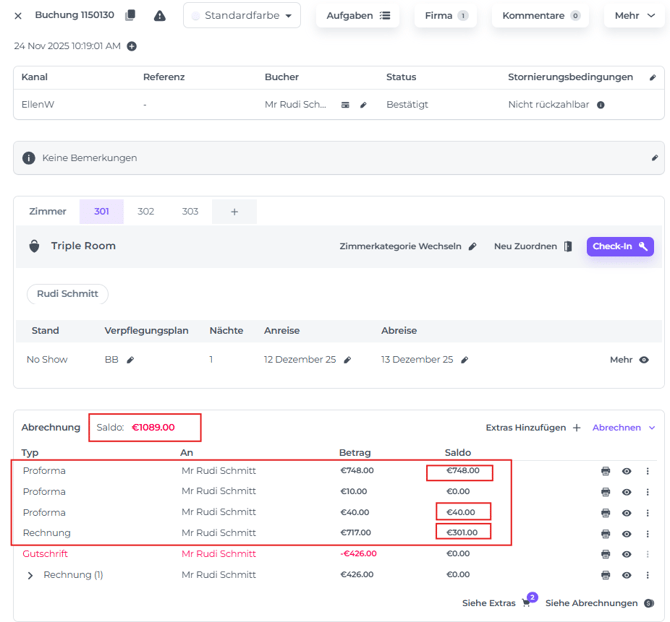The image size is (670, 622).
Task: Open the Standardfarbe color dropdown
Action: (242, 16)
